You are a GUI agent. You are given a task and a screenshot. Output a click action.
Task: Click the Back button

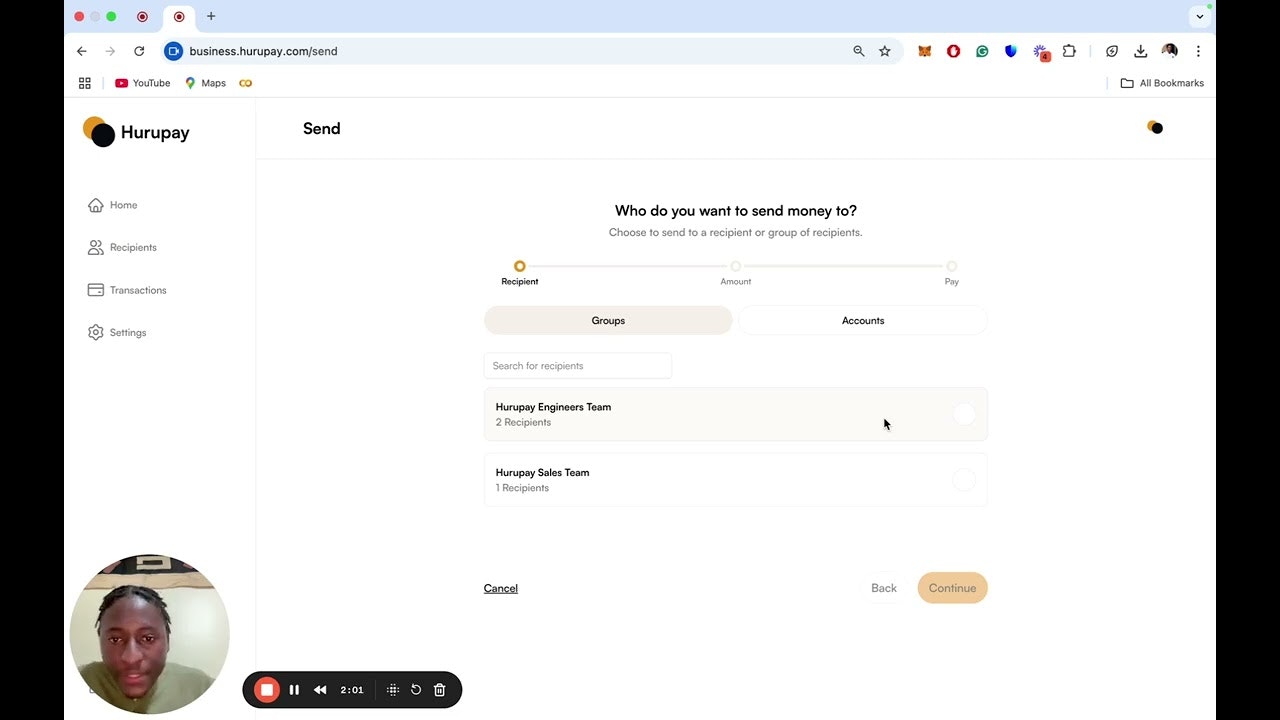point(884,588)
